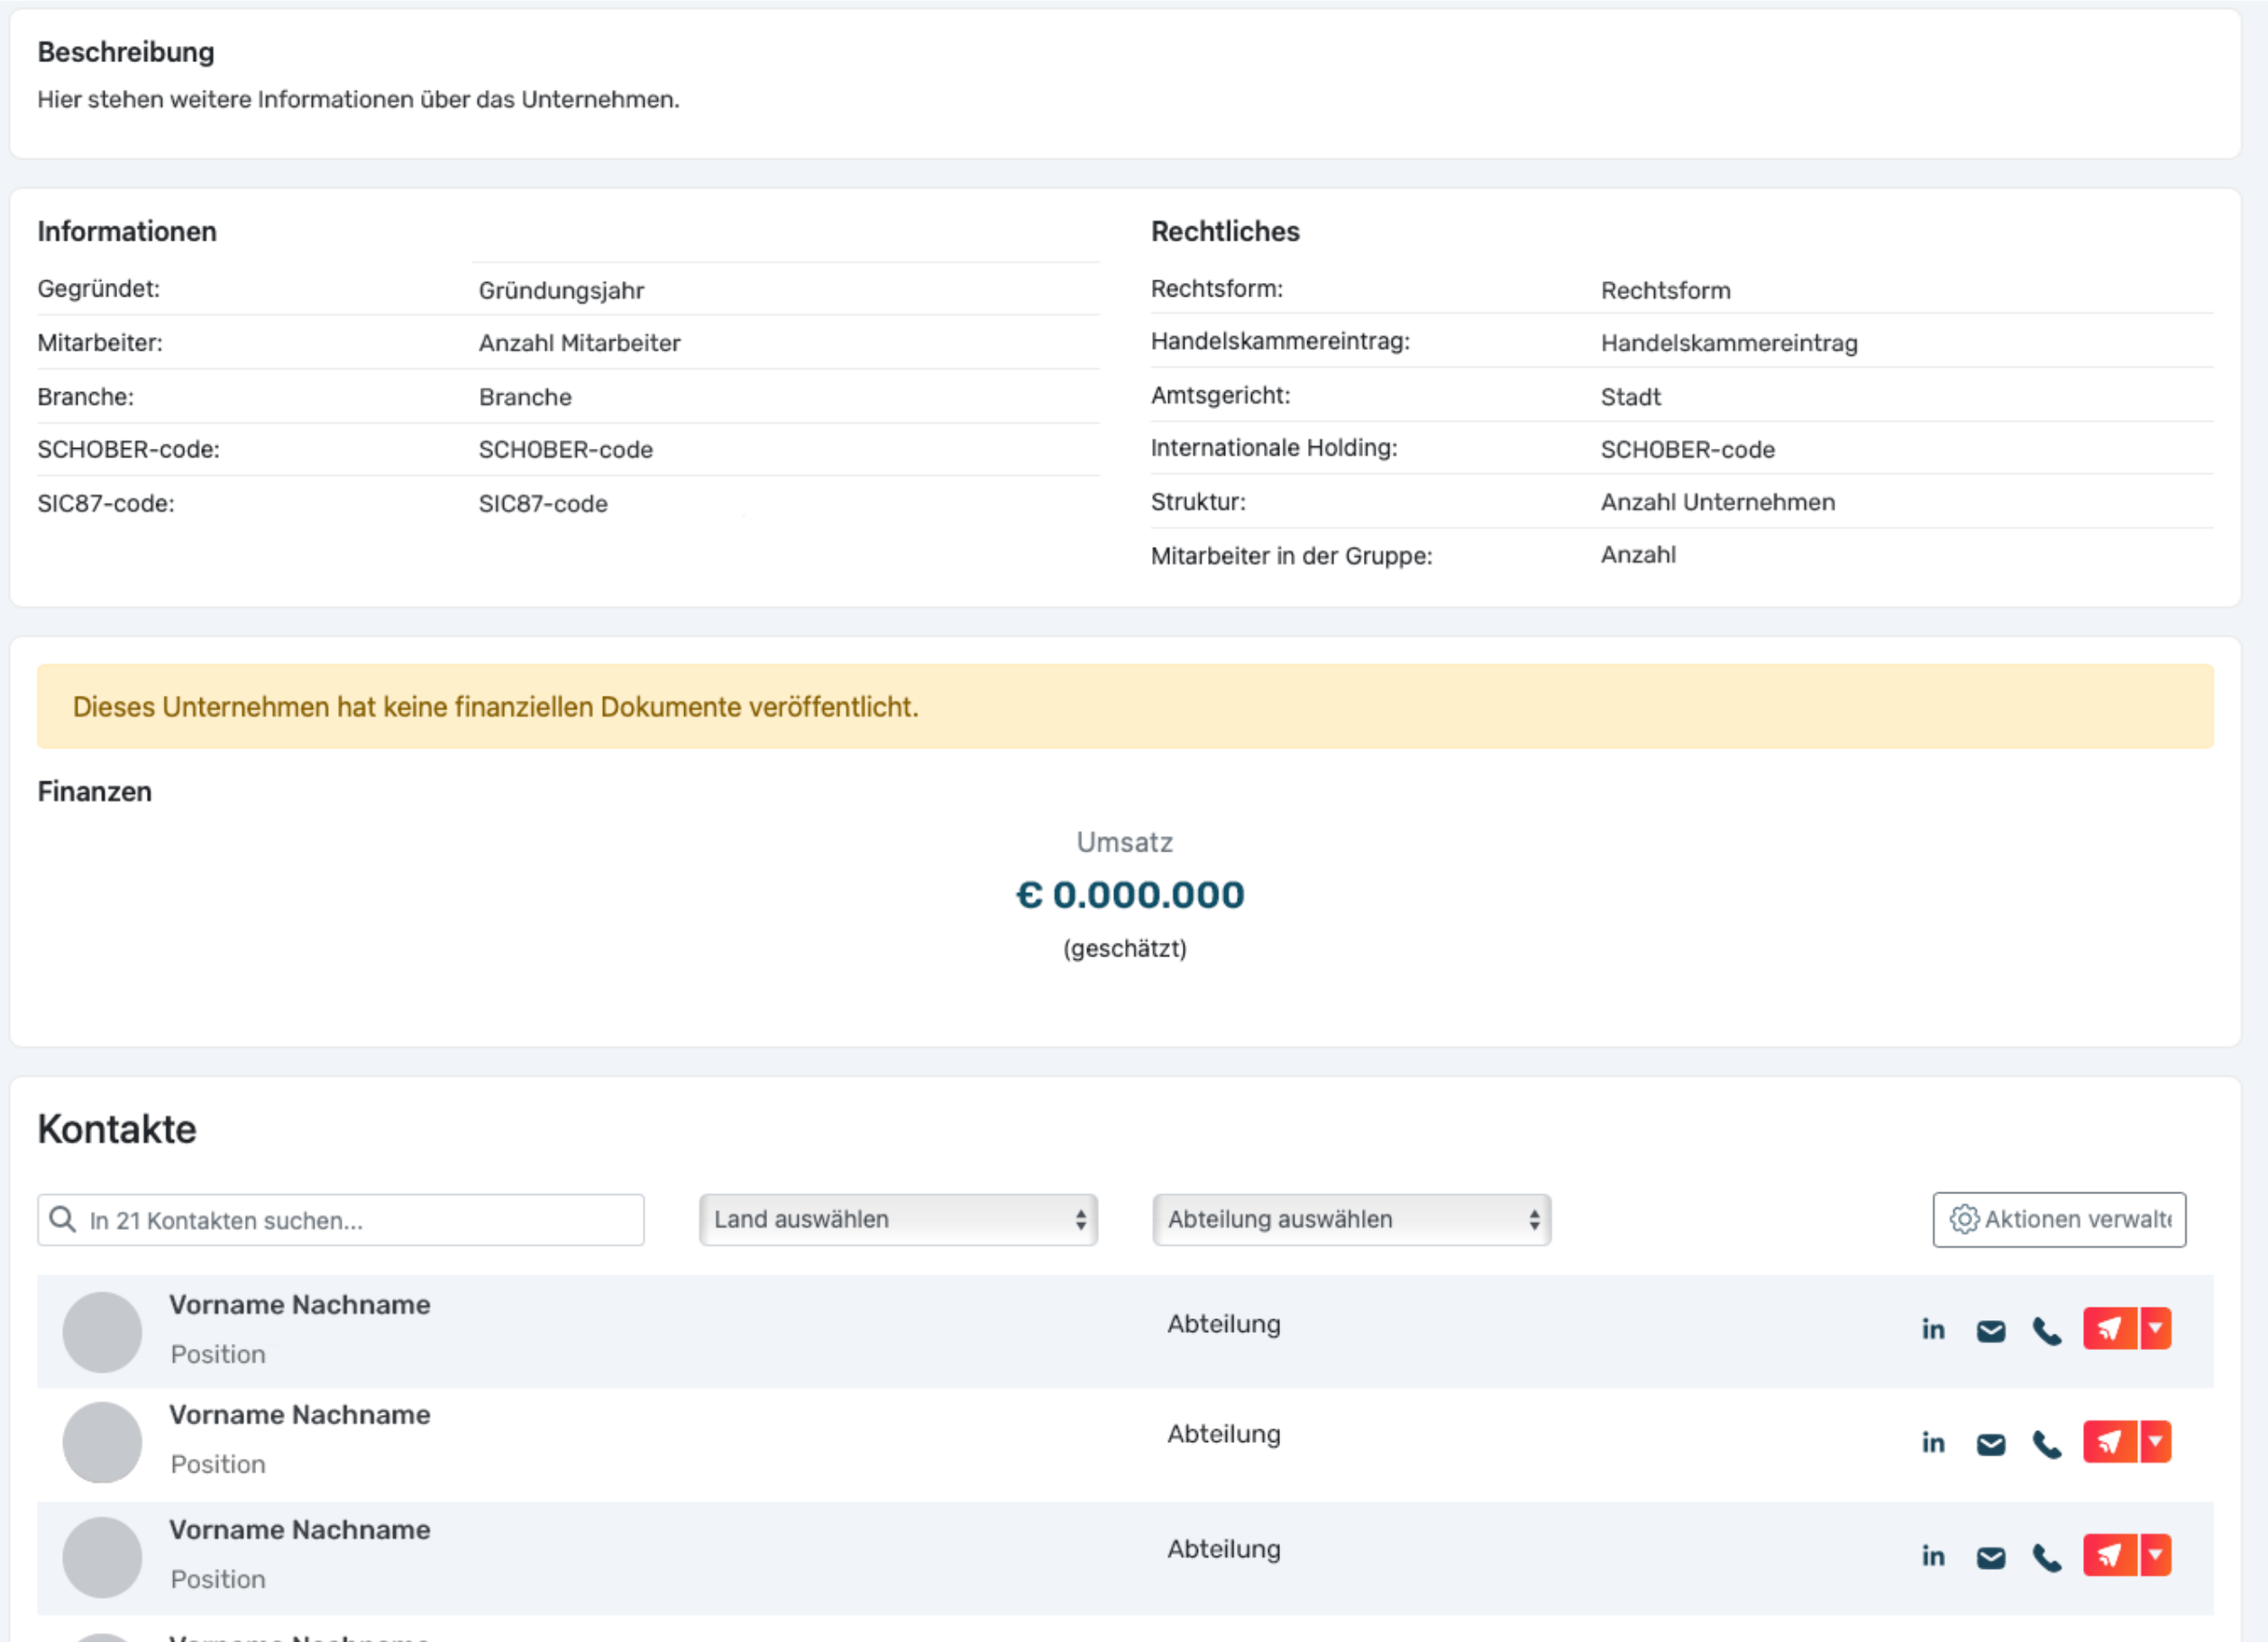Viewport: 2268px width, 1642px height.
Task: Open the Land auswählen dropdown
Action: point(897,1220)
